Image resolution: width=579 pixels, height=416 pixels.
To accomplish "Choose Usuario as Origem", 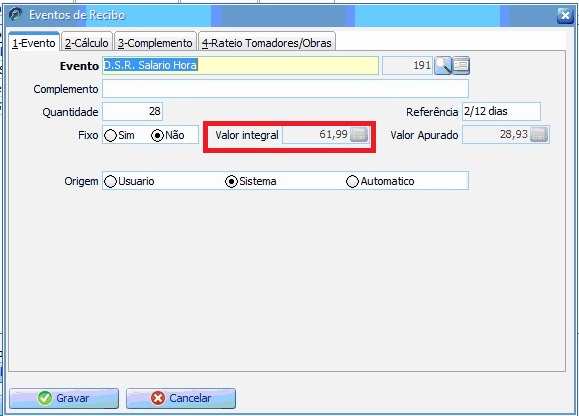I will click(110, 181).
